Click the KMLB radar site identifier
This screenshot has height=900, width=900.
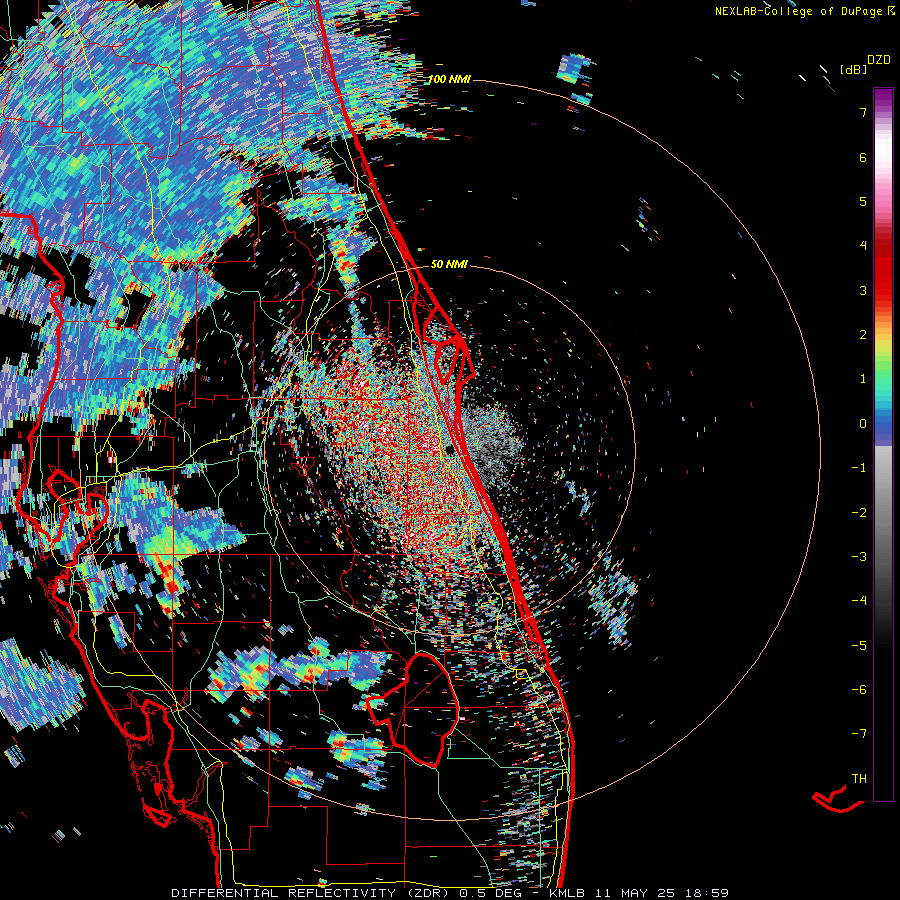(567, 893)
